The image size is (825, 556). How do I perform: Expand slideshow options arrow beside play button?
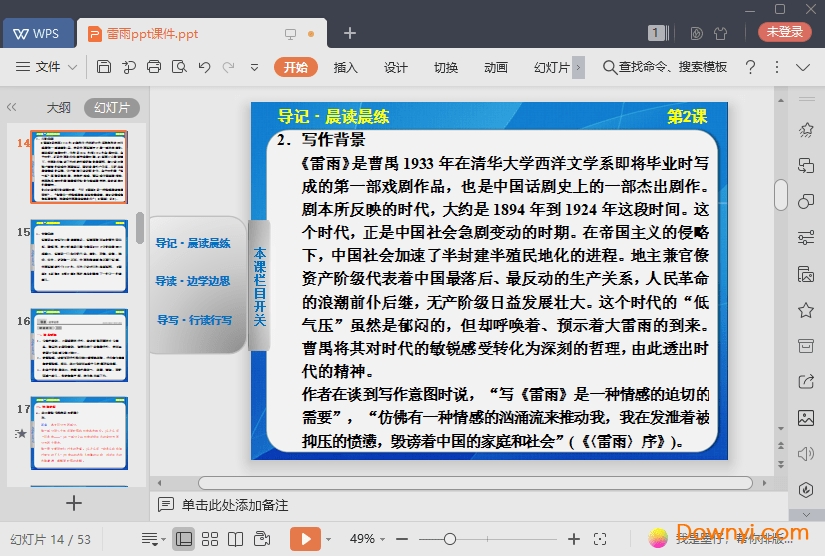(x=328, y=539)
